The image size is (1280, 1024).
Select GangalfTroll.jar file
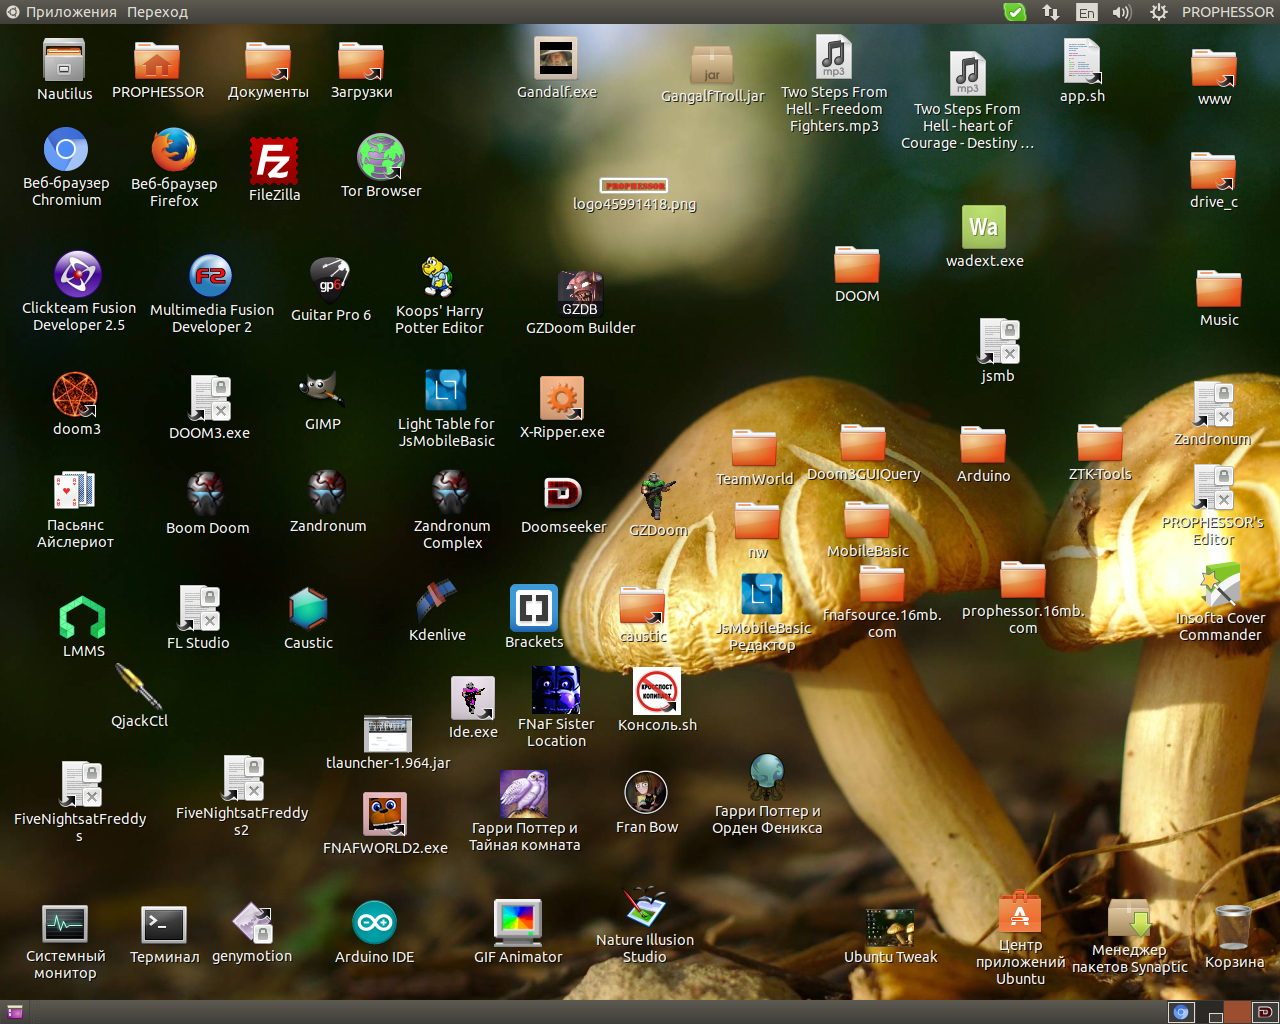tap(712, 65)
